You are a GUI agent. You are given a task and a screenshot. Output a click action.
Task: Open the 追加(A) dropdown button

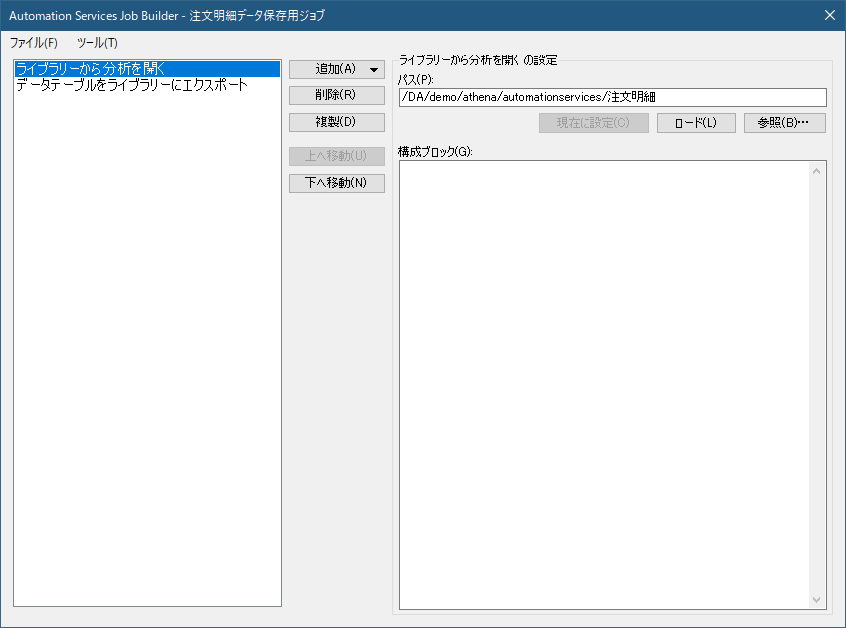[x=337, y=69]
